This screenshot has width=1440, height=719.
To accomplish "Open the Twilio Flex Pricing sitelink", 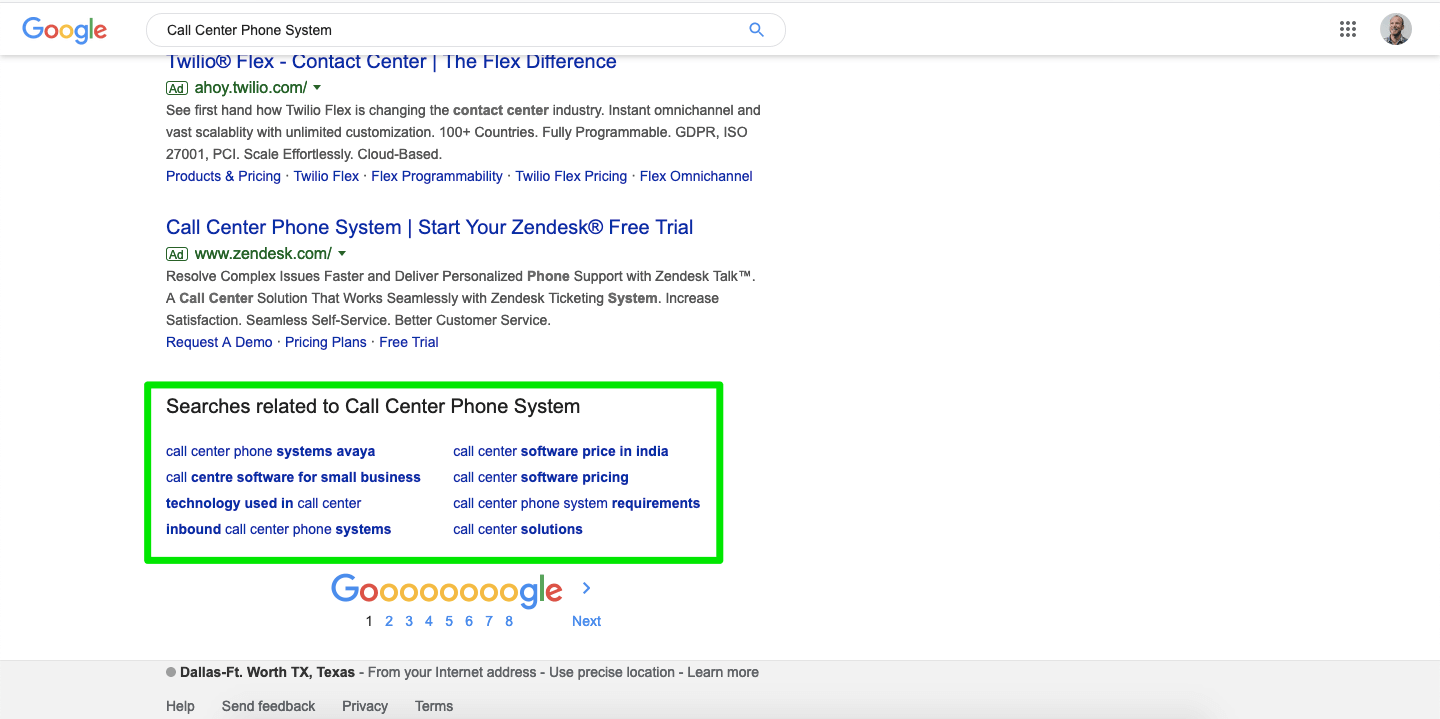I will [571, 176].
